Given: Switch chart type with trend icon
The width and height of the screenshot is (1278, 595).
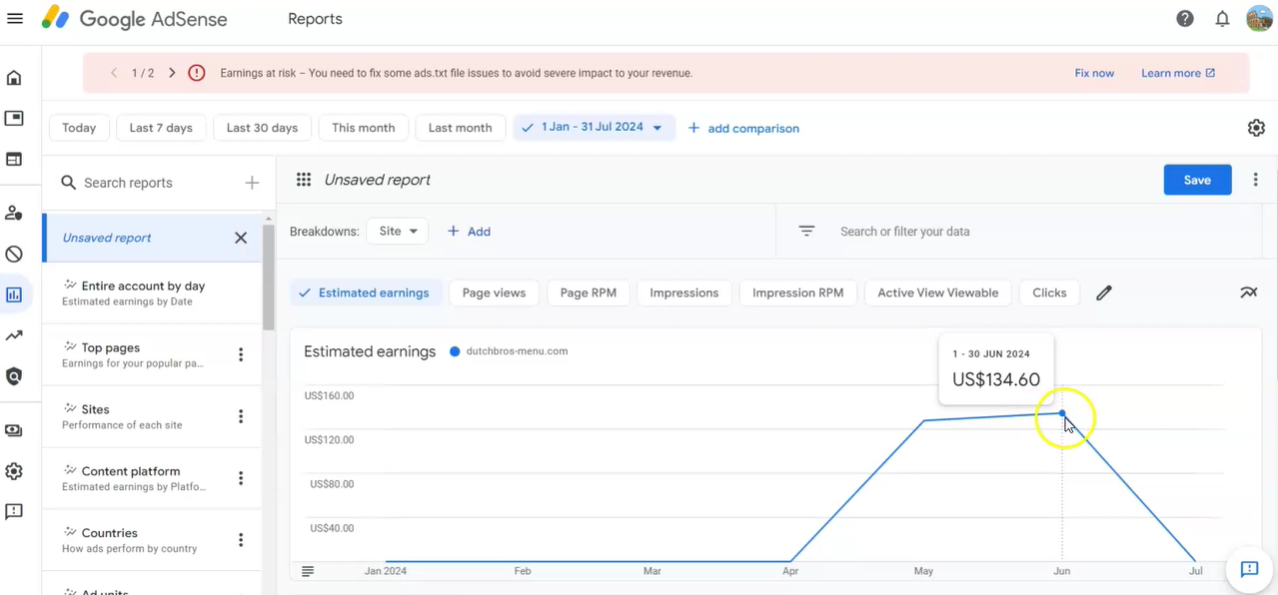Looking at the screenshot, I should tap(1249, 293).
